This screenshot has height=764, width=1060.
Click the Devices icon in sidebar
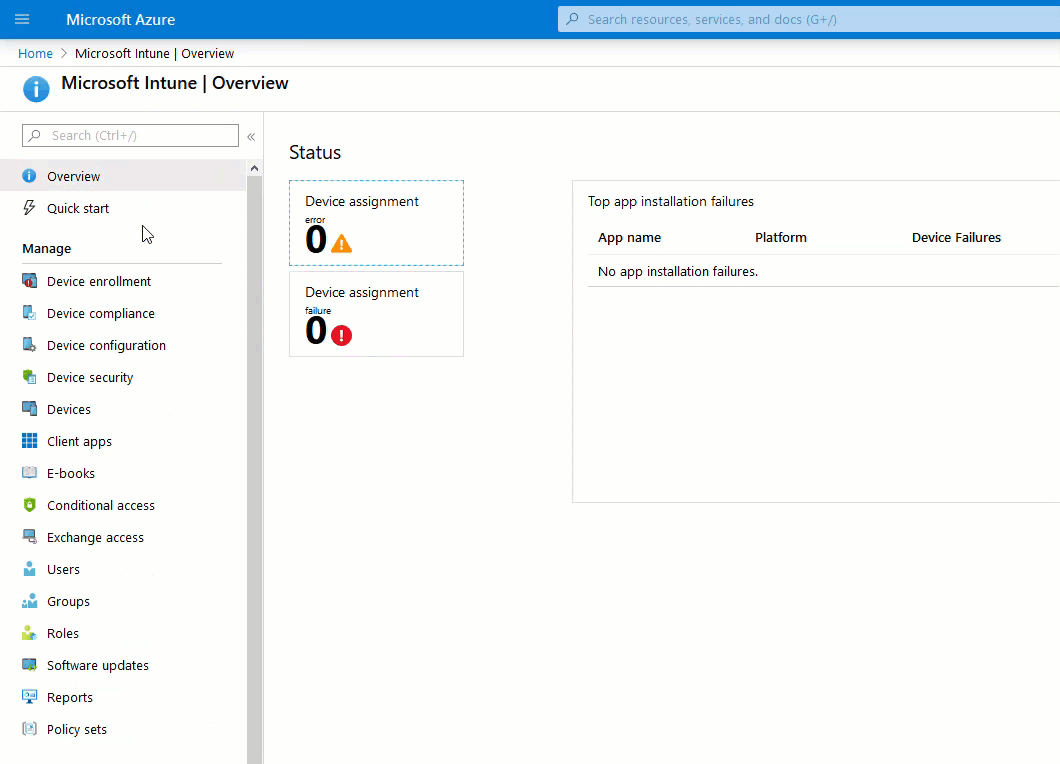pyautogui.click(x=29, y=408)
